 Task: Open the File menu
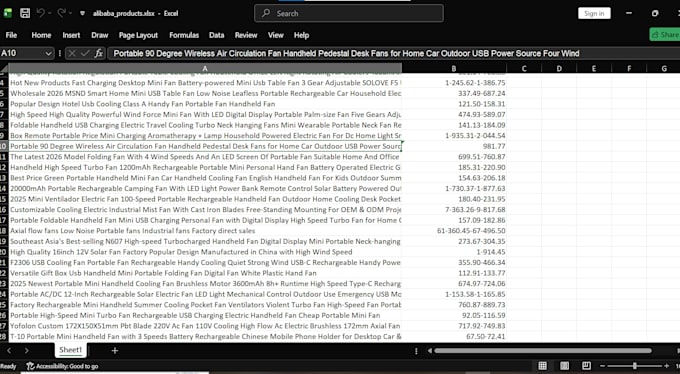[11, 35]
